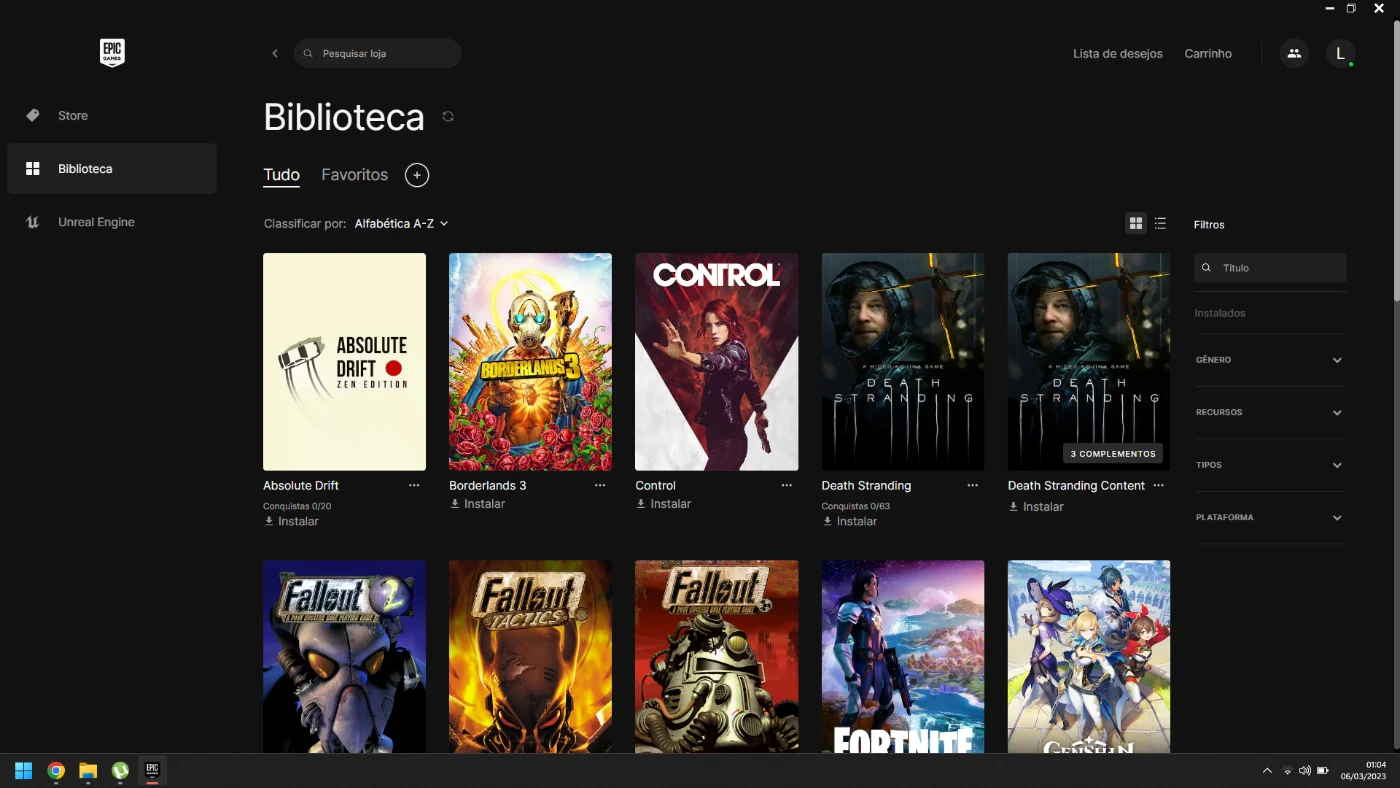Open the profile avatar menu
1400x788 pixels.
1341,53
